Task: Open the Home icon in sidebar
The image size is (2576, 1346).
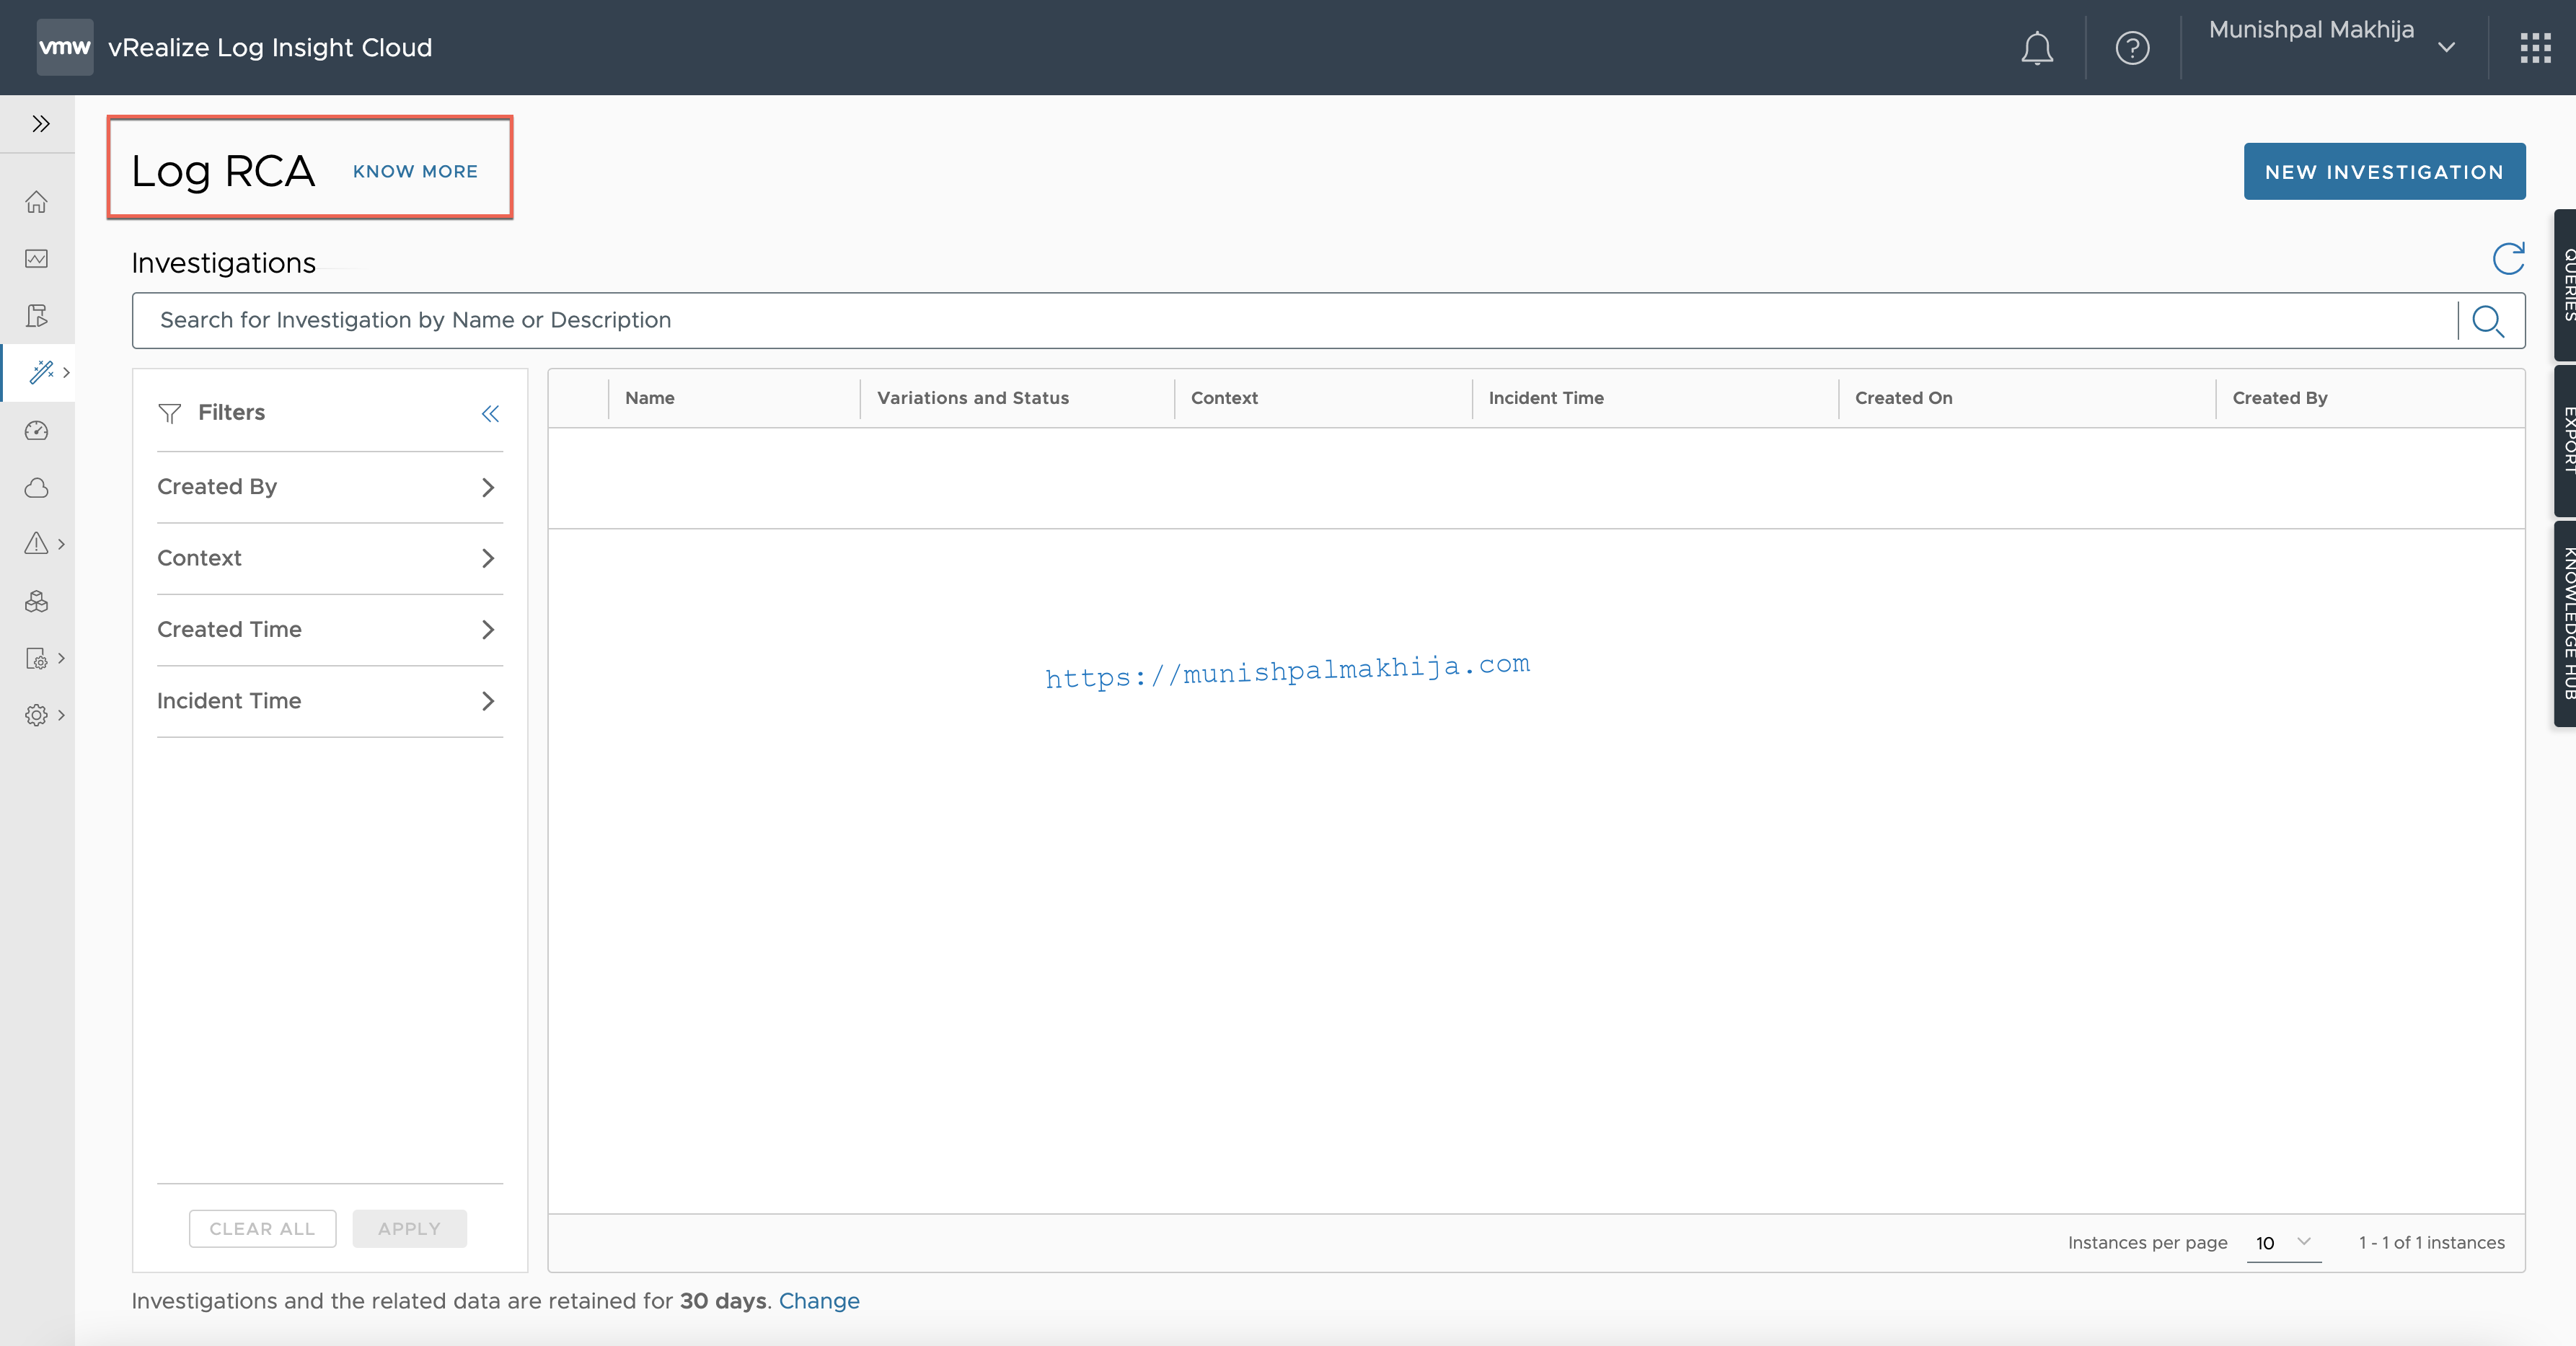Action: click(x=36, y=202)
